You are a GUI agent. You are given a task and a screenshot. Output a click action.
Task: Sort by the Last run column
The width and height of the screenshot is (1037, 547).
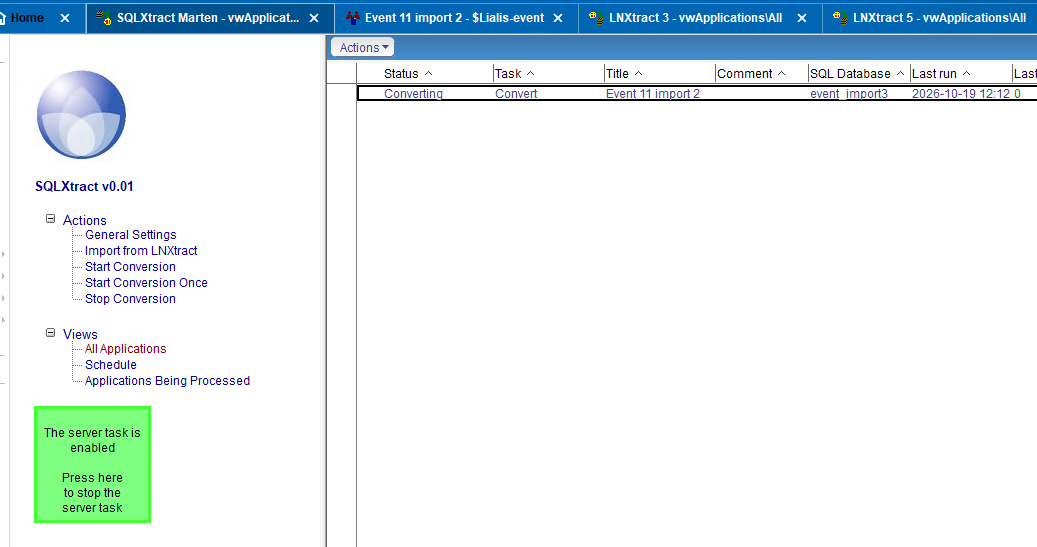point(940,73)
